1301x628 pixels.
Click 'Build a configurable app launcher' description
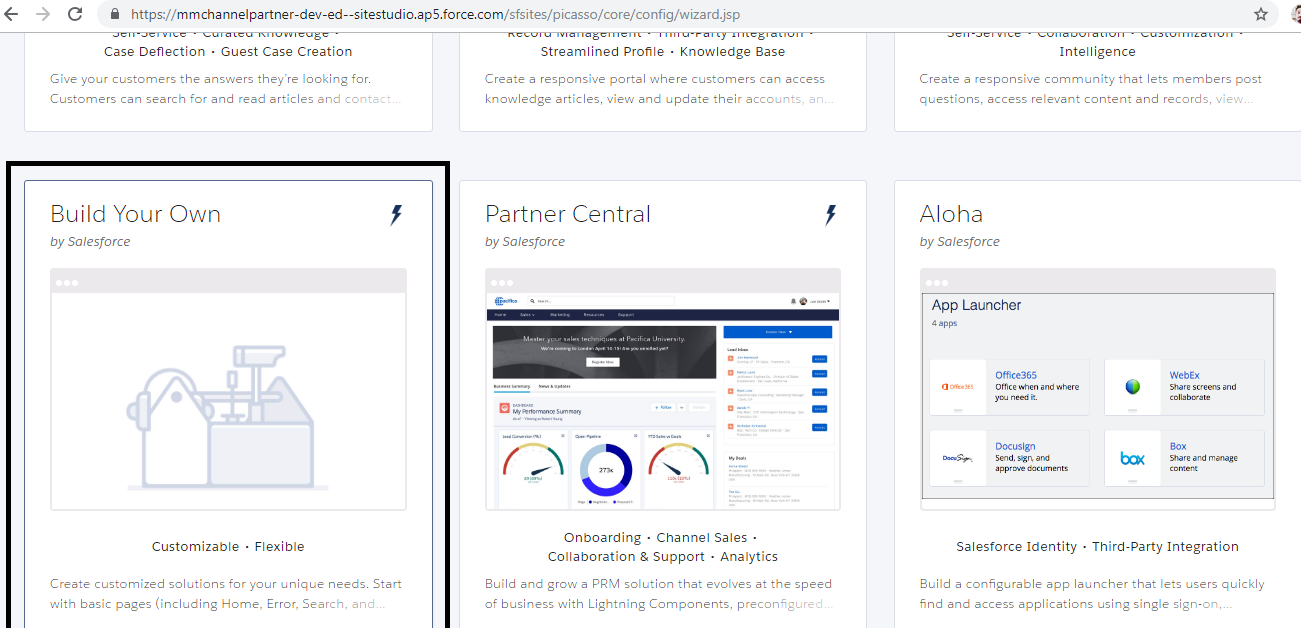tap(1092, 594)
